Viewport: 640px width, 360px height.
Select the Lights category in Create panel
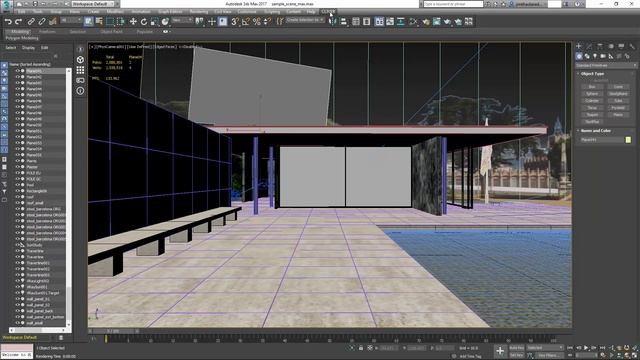(x=595, y=56)
